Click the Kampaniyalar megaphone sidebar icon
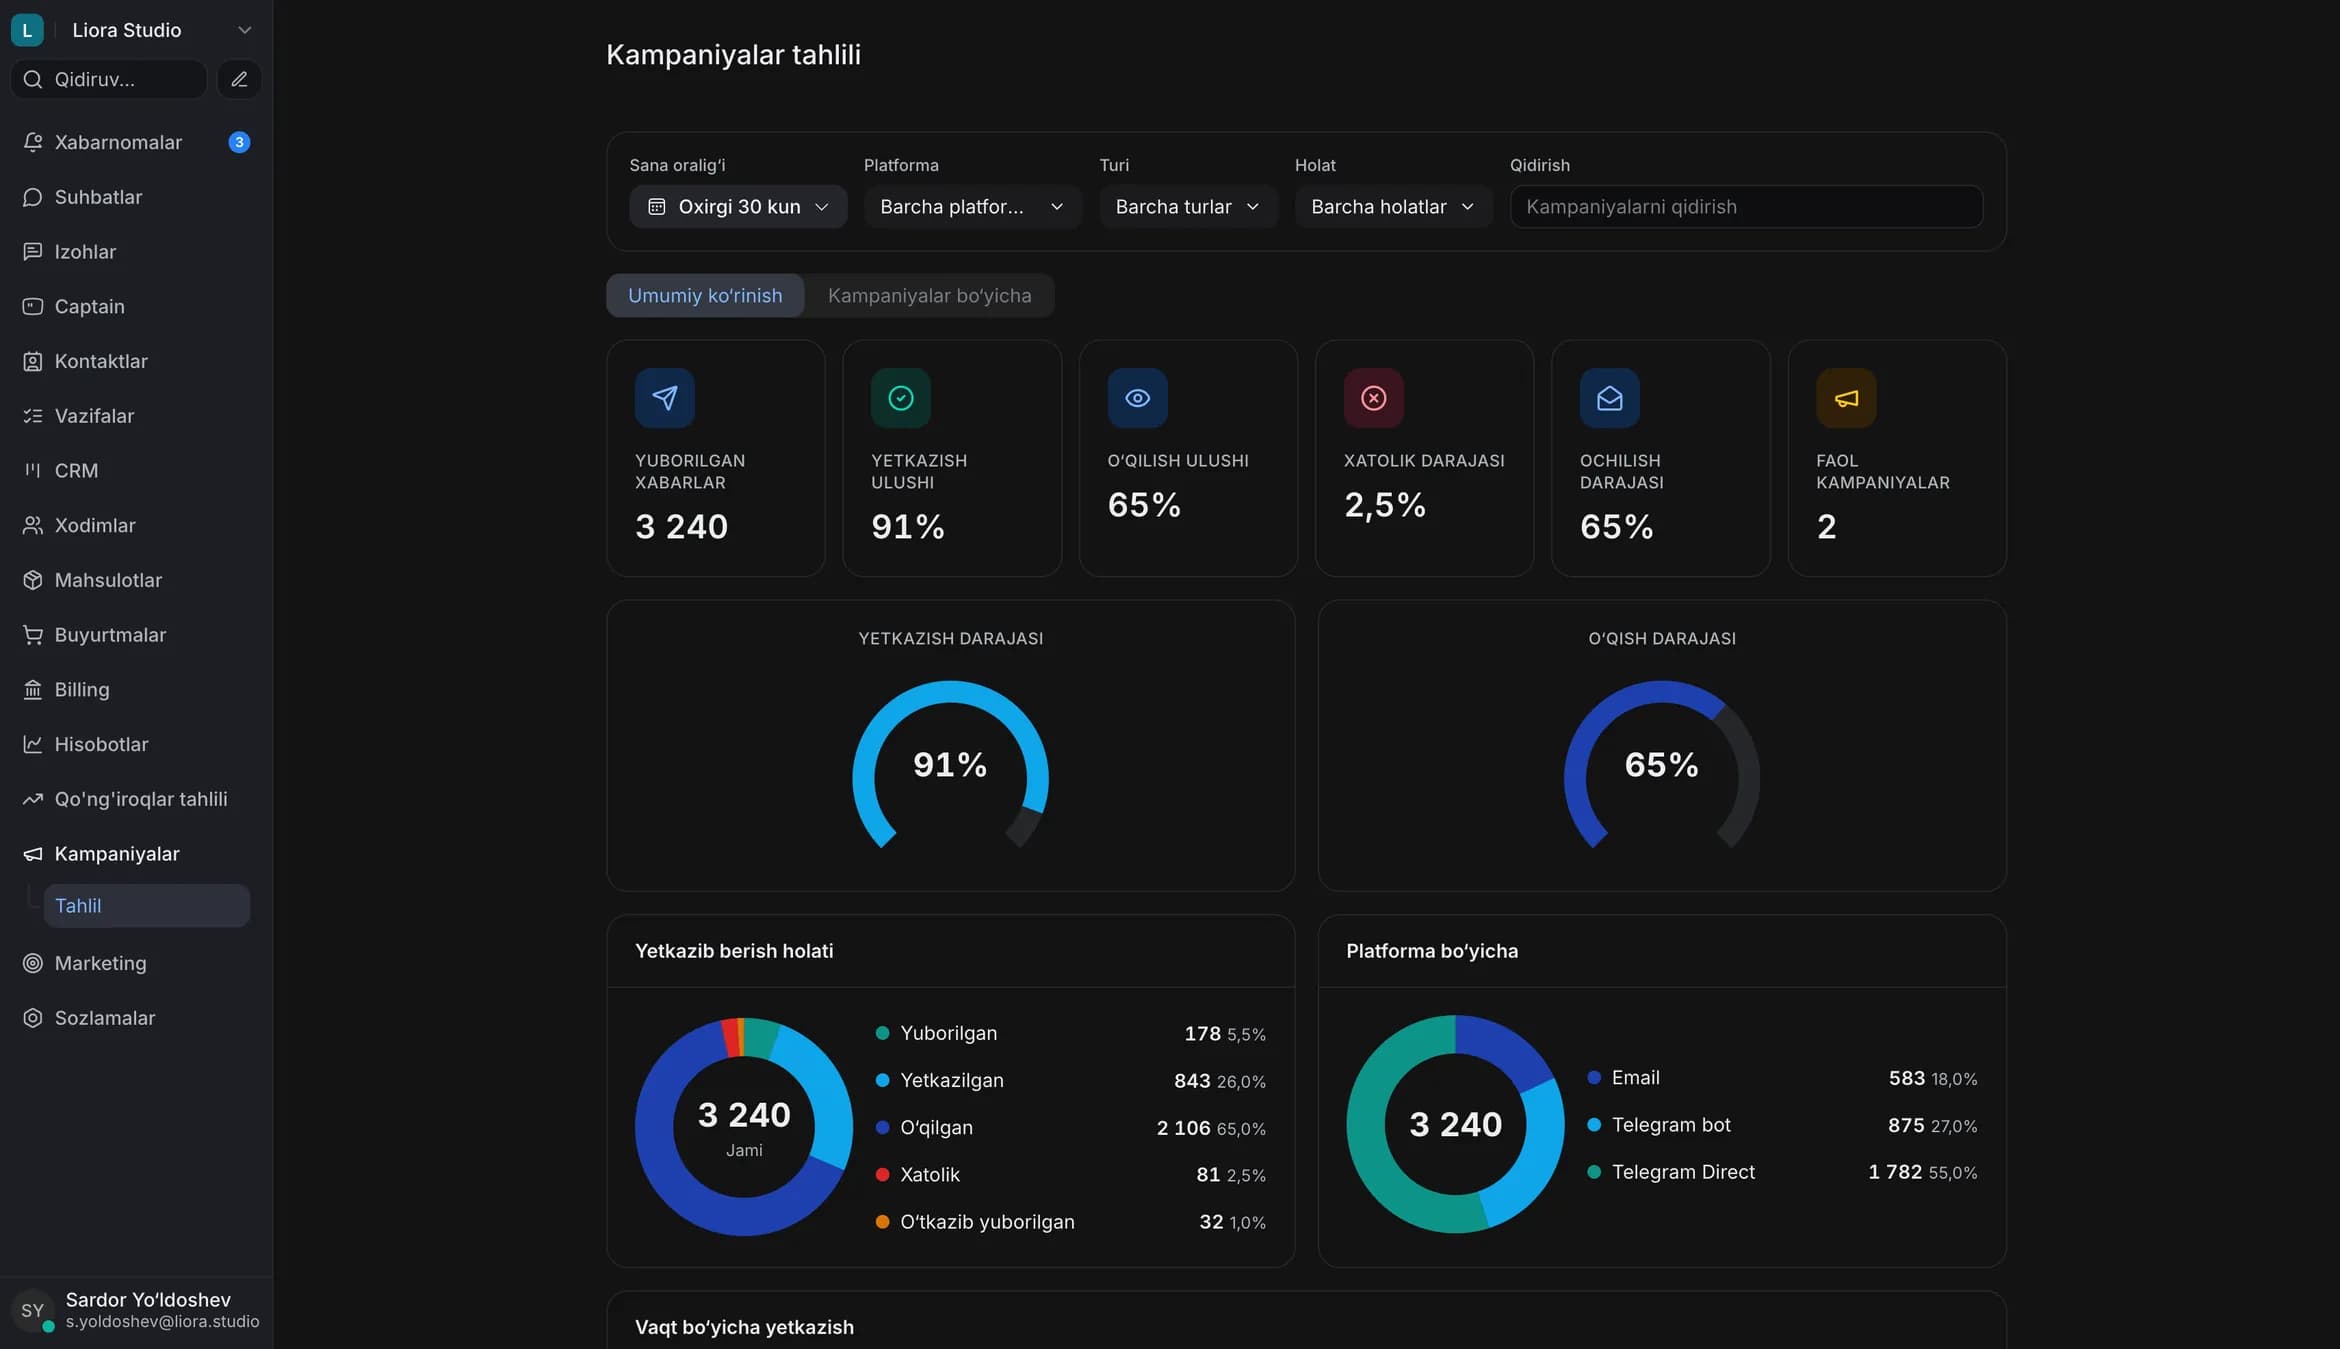The height and width of the screenshot is (1349, 2340). (x=33, y=854)
